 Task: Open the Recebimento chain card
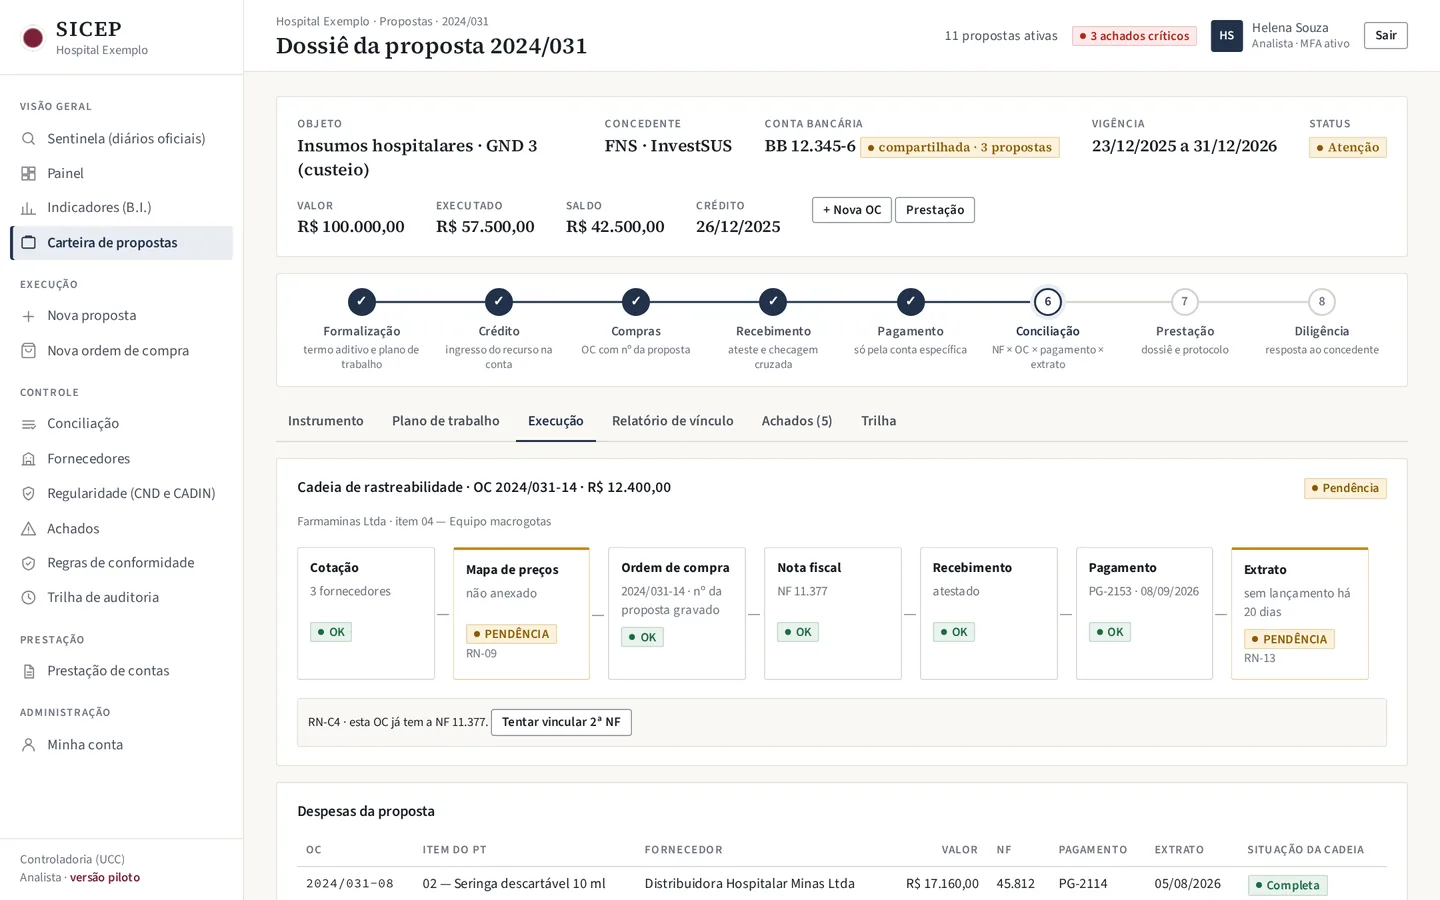click(989, 613)
